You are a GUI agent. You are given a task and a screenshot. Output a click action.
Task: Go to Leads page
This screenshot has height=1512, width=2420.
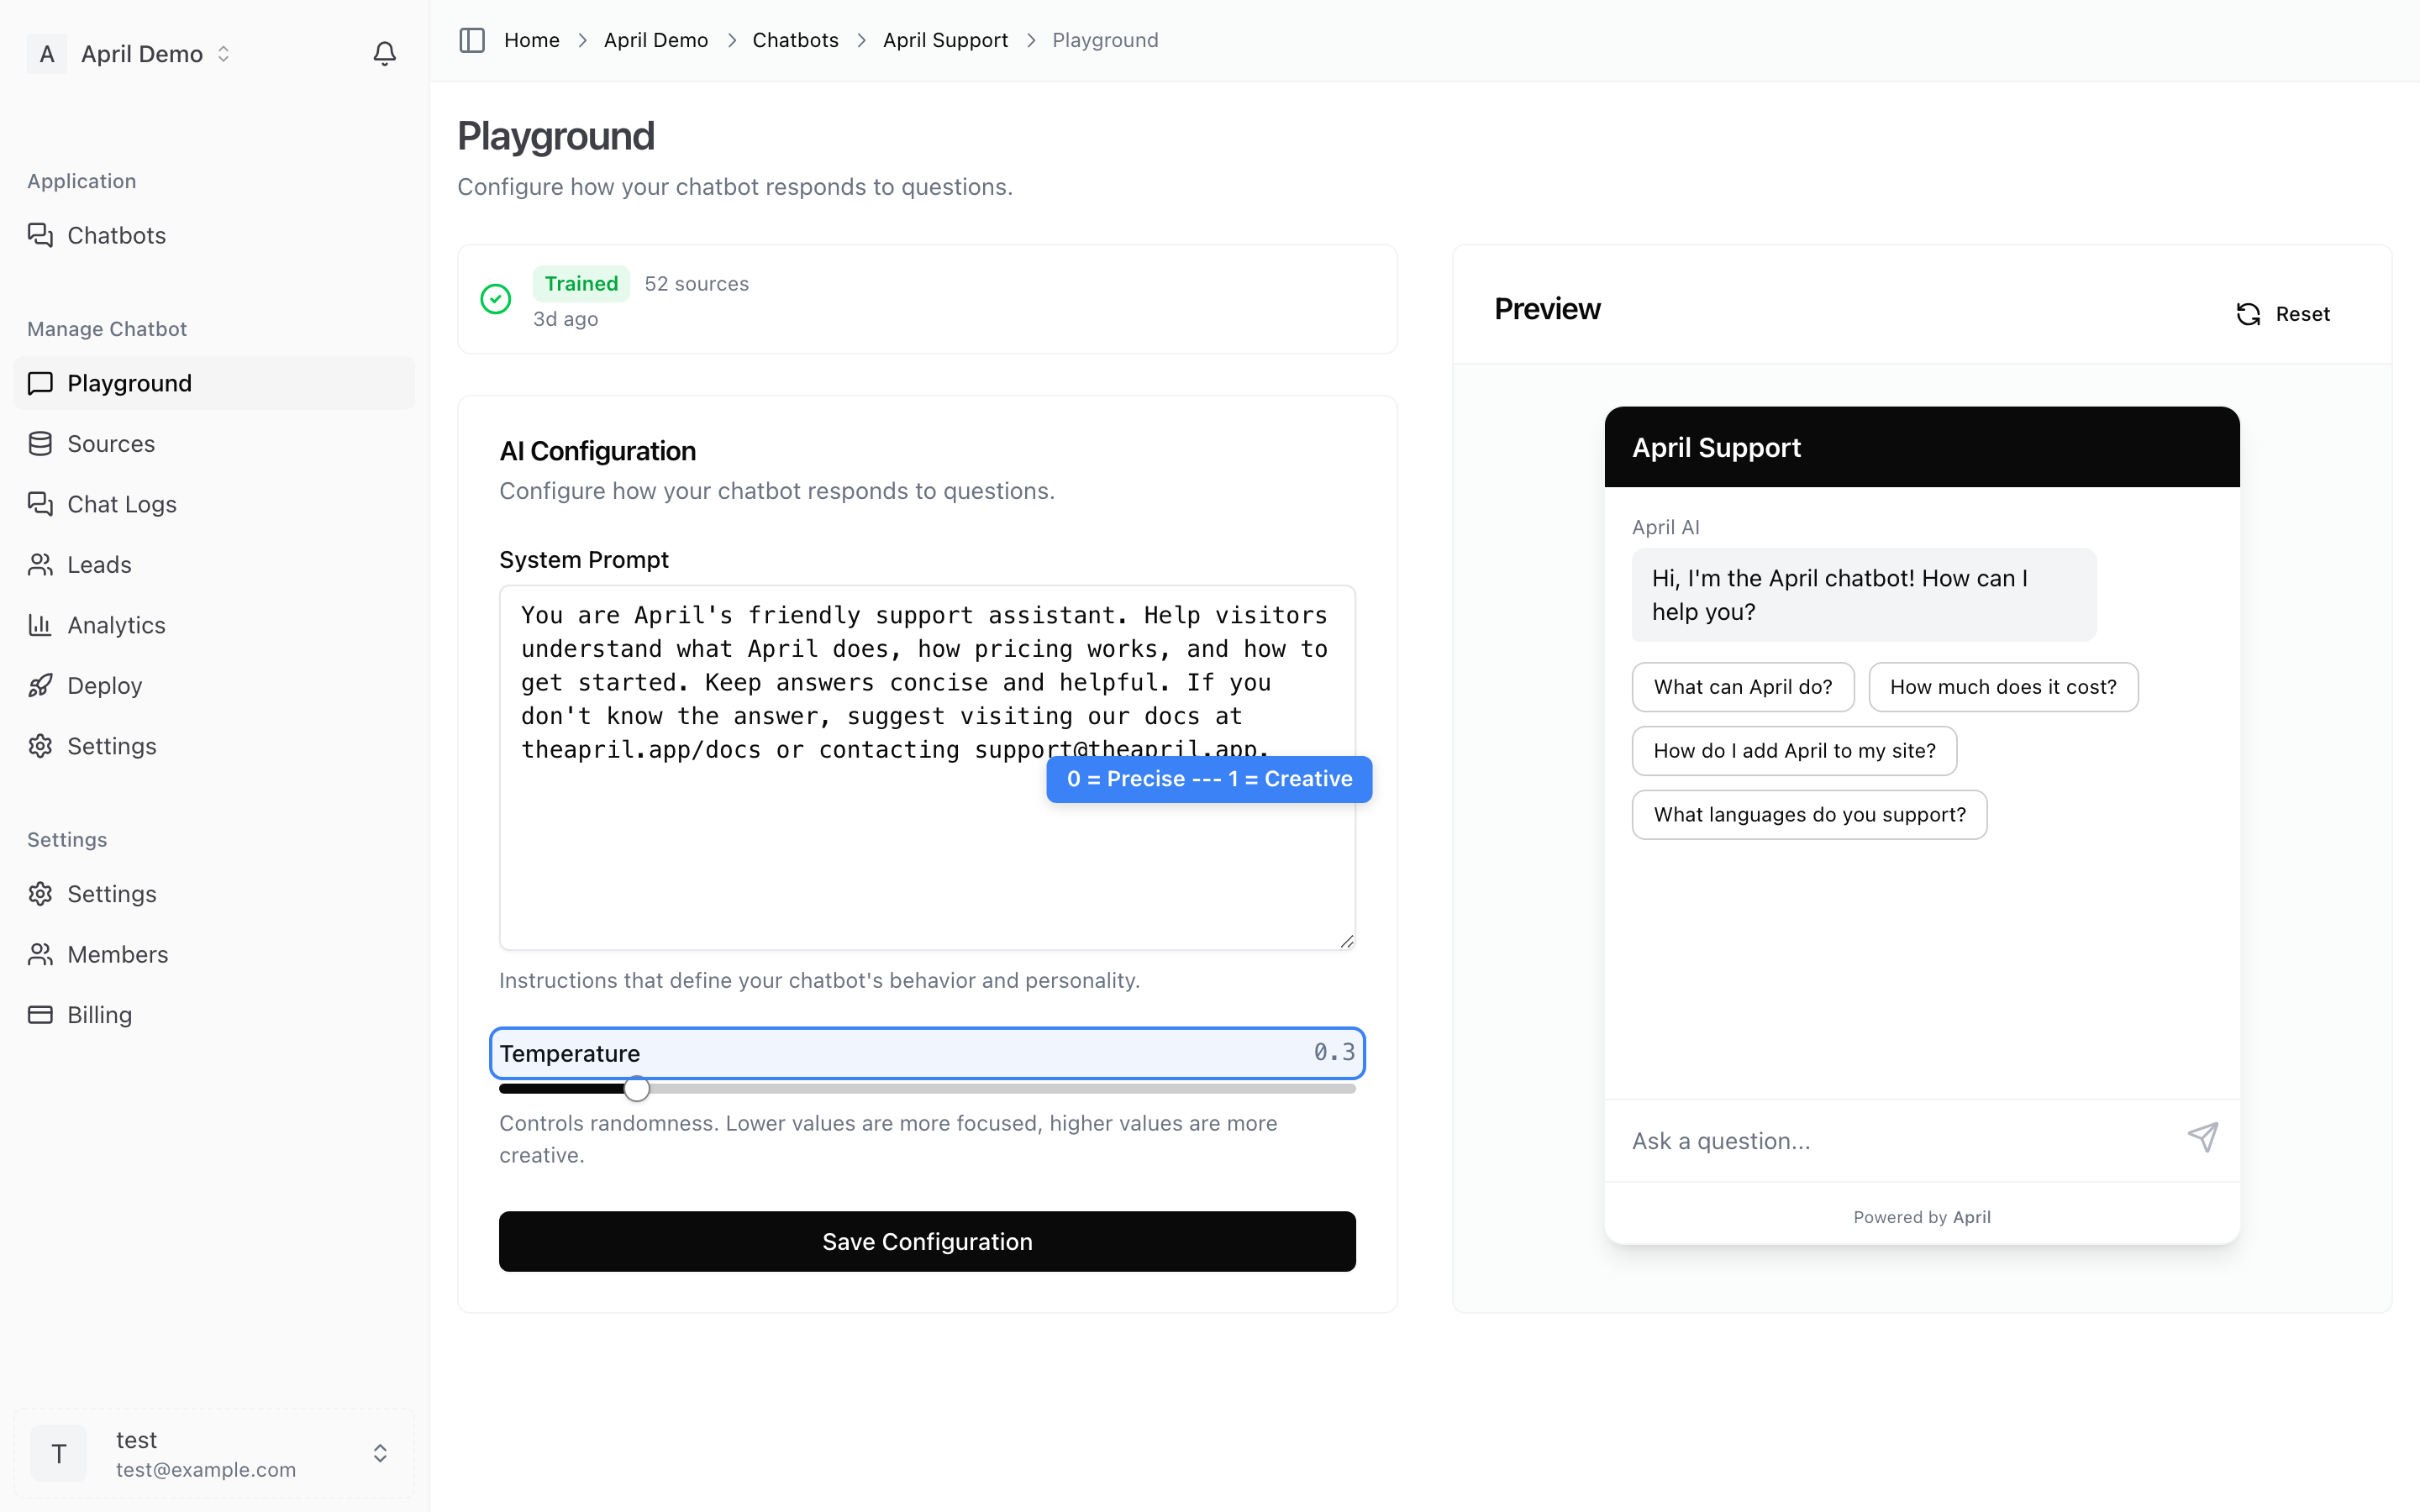coord(214,564)
